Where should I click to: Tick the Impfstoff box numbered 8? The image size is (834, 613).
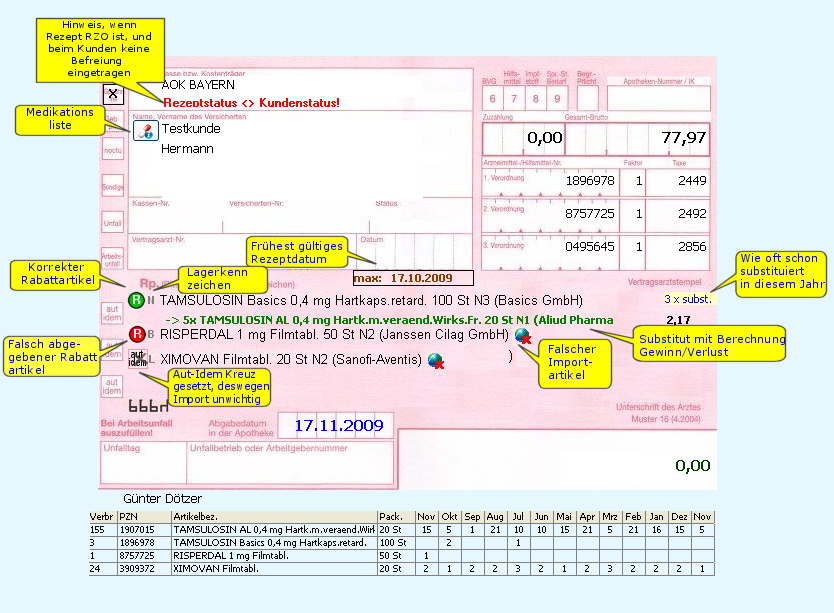536,98
